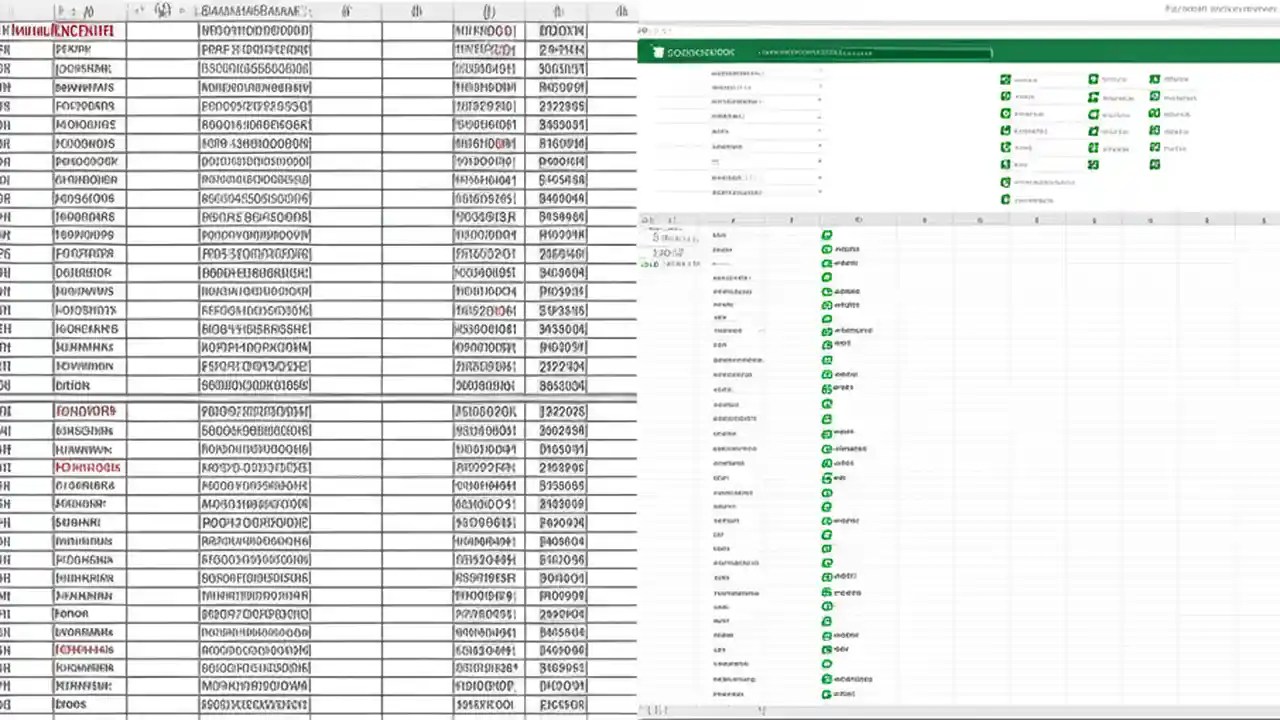Click the green circular icon next to the bottom entry
Screen dimensions: 1280x720
coord(826,693)
